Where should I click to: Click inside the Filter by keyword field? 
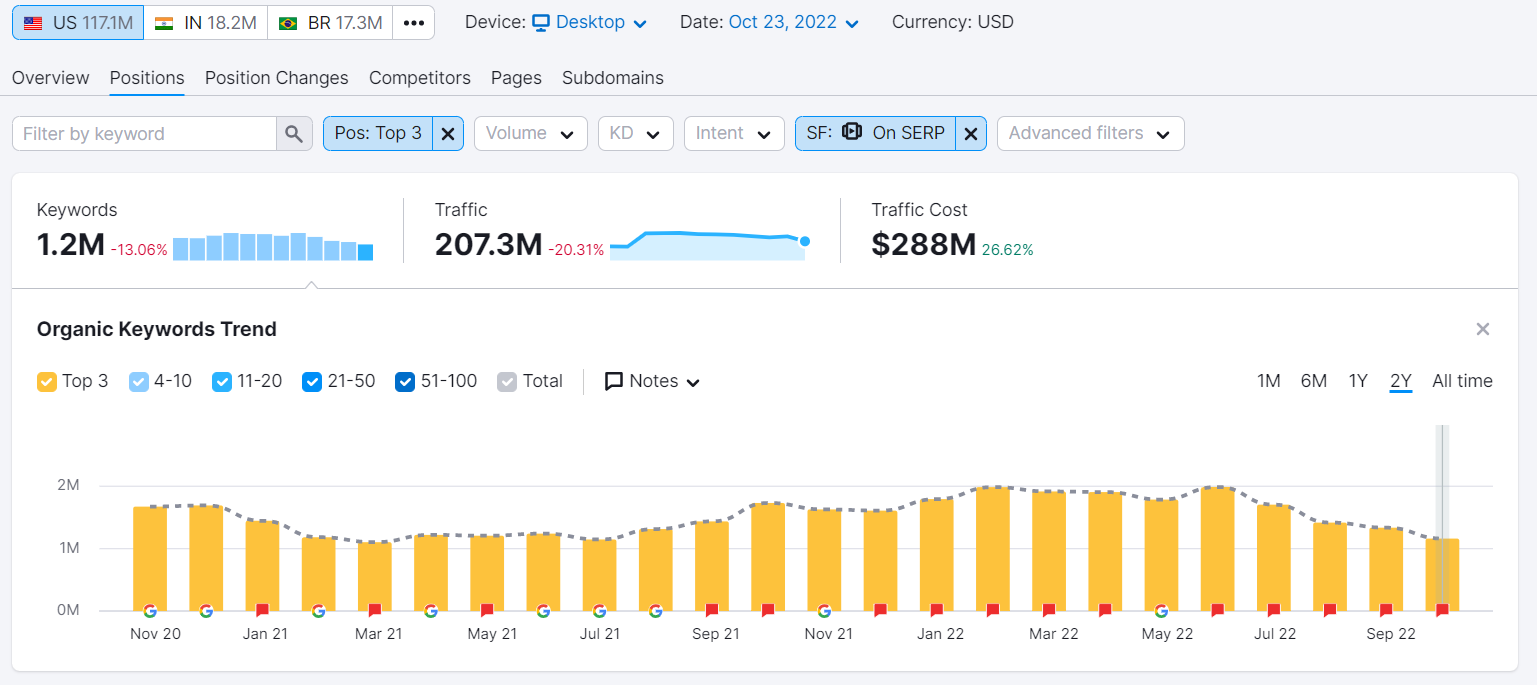143,133
